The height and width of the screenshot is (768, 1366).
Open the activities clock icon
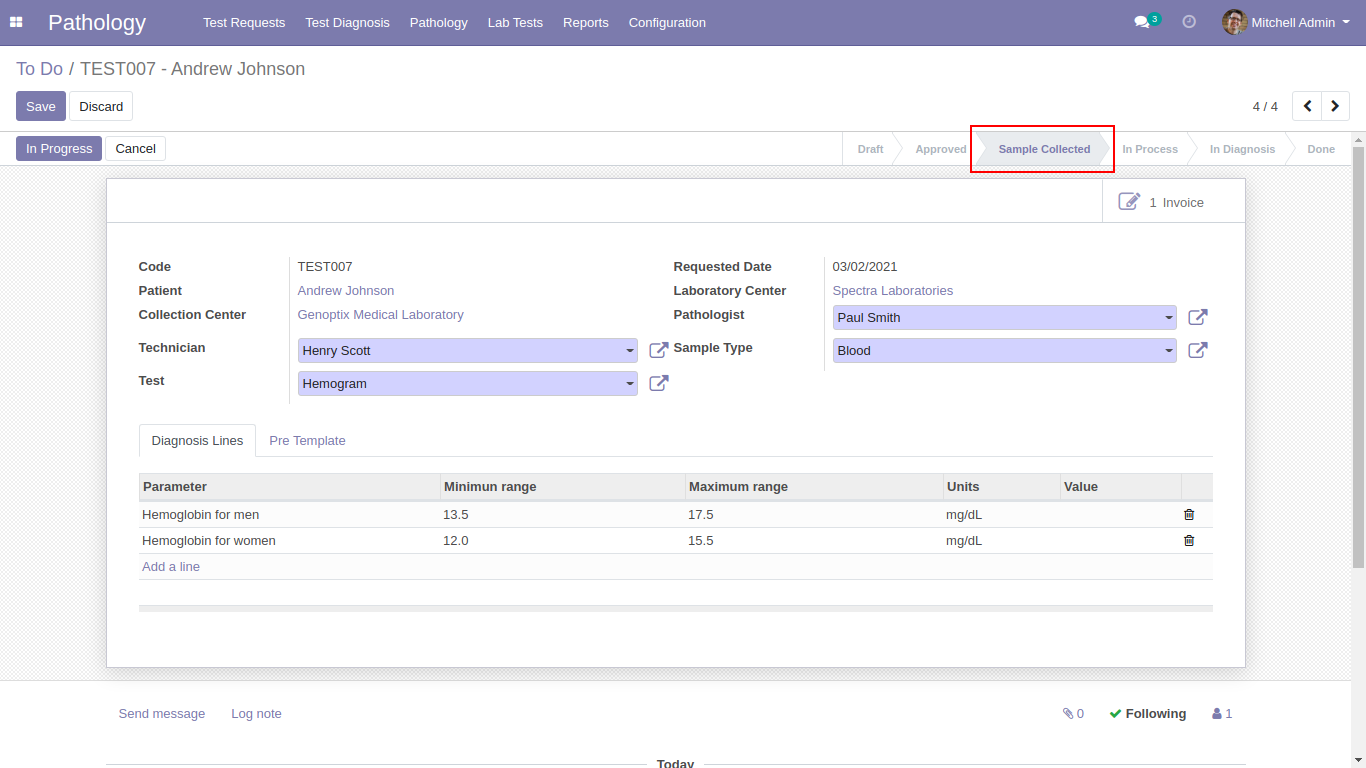pos(1189,22)
